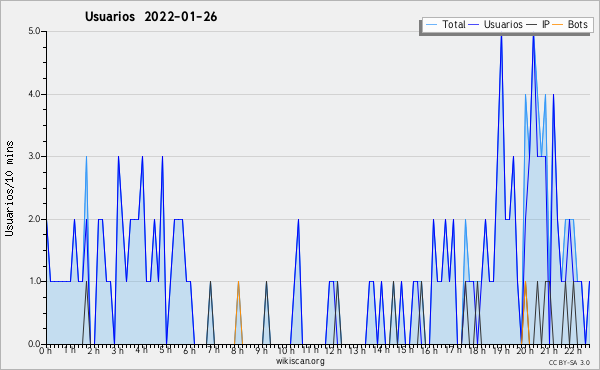
Task: Click the 22 h x-axis label
Action: [x=573, y=350]
